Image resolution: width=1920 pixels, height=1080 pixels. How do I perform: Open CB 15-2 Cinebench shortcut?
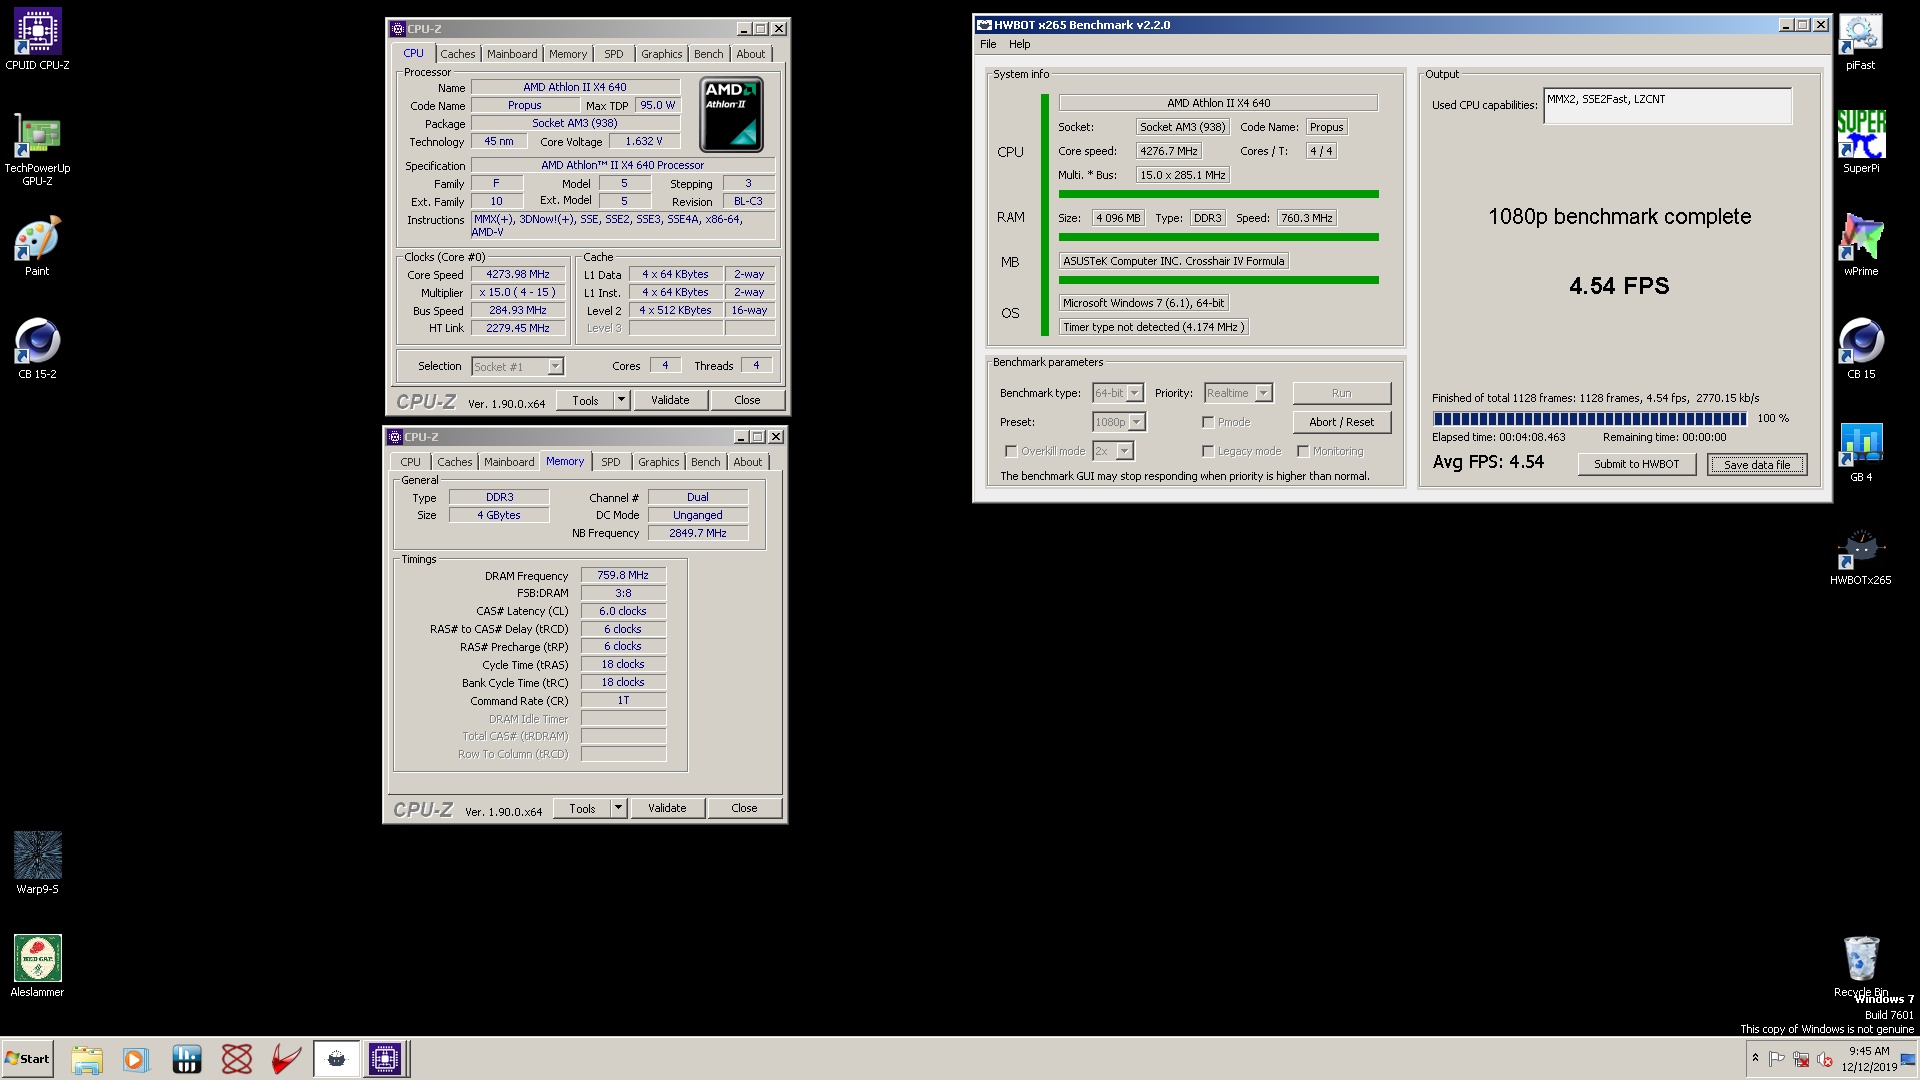[x=37, y=349]
